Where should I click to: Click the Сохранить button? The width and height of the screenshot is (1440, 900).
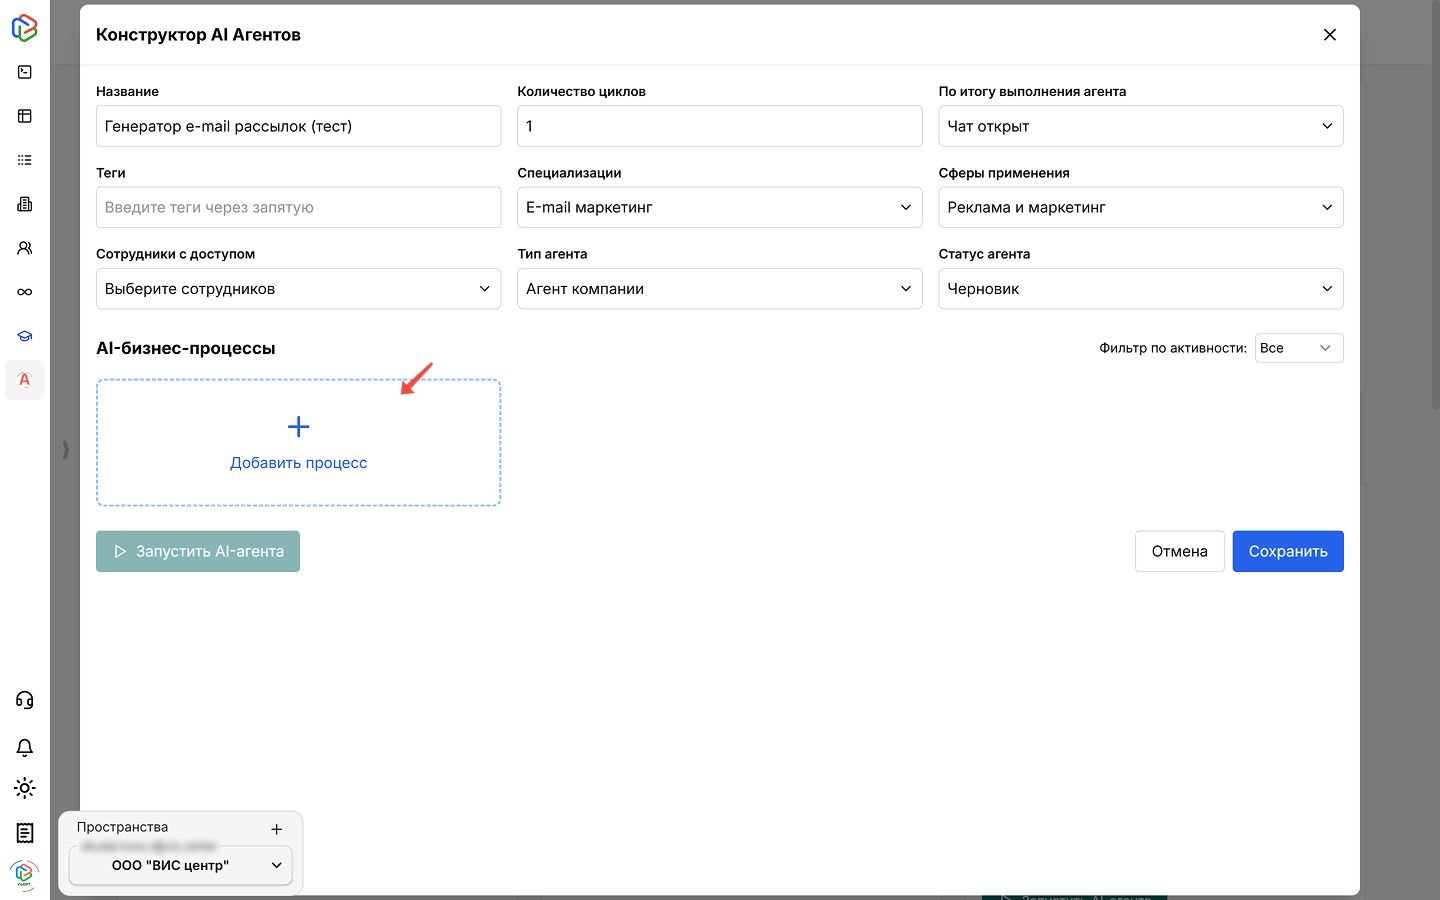(1287, 551)
